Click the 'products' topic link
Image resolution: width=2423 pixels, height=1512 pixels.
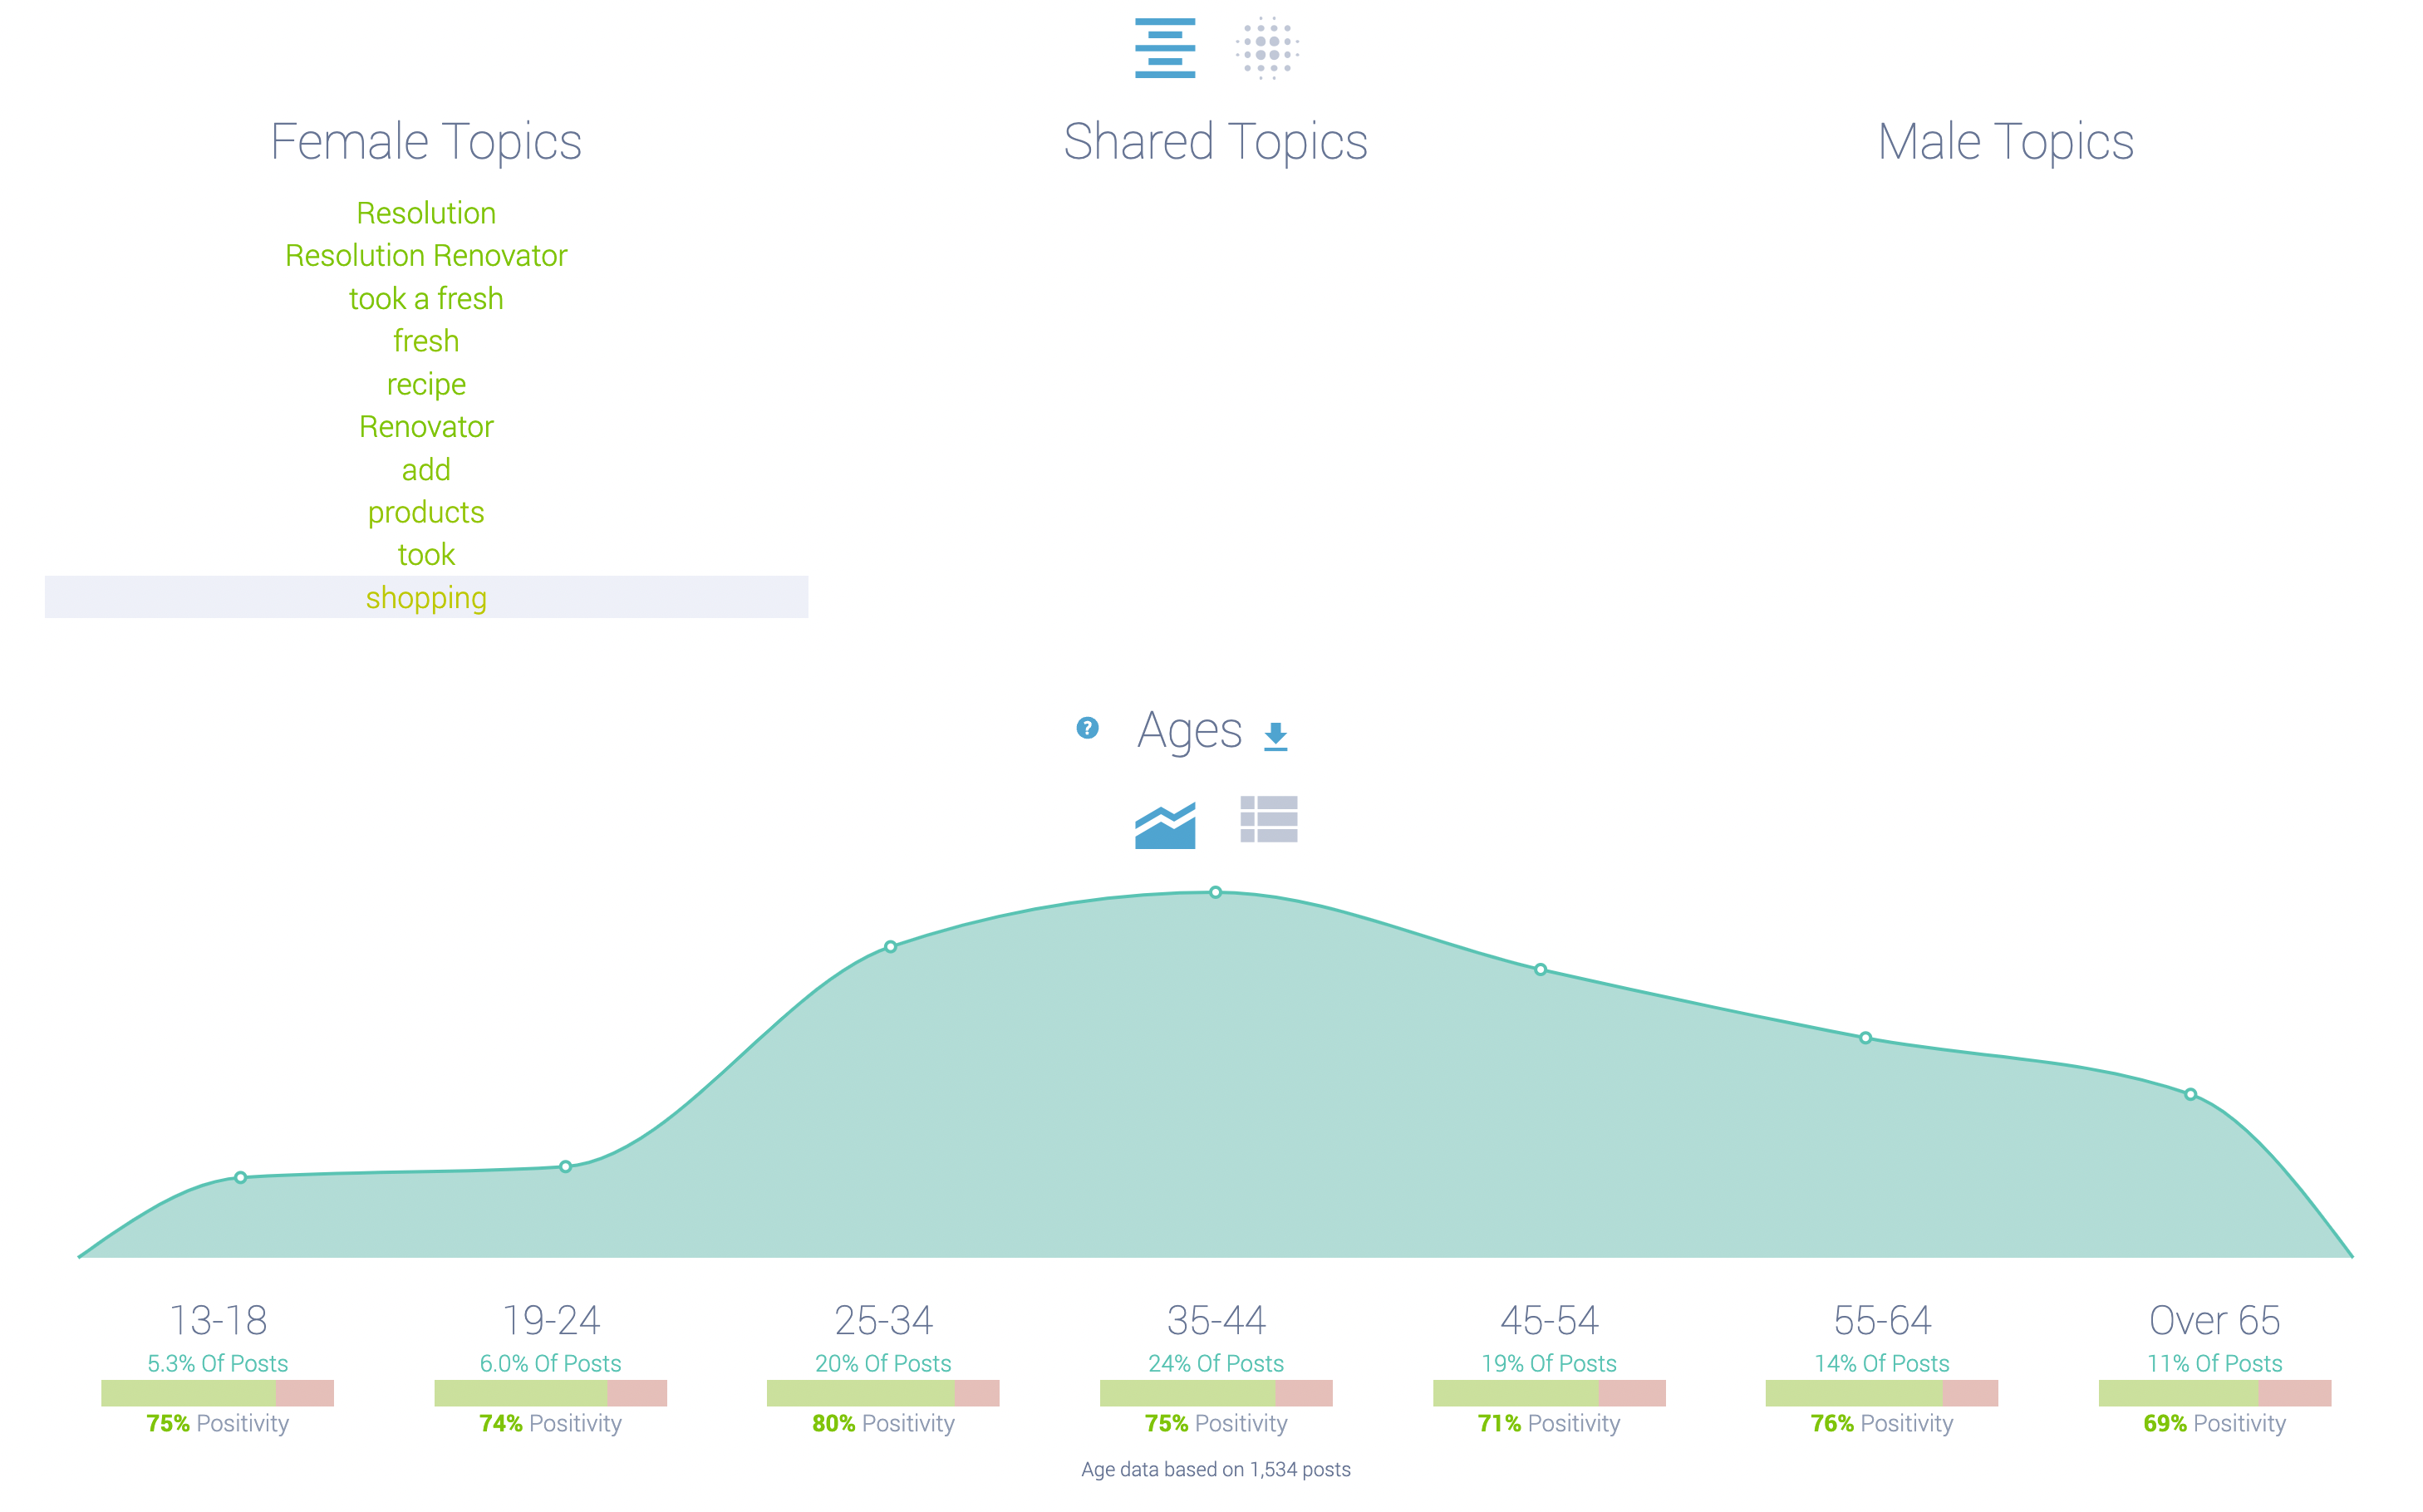tap(426, 513)
